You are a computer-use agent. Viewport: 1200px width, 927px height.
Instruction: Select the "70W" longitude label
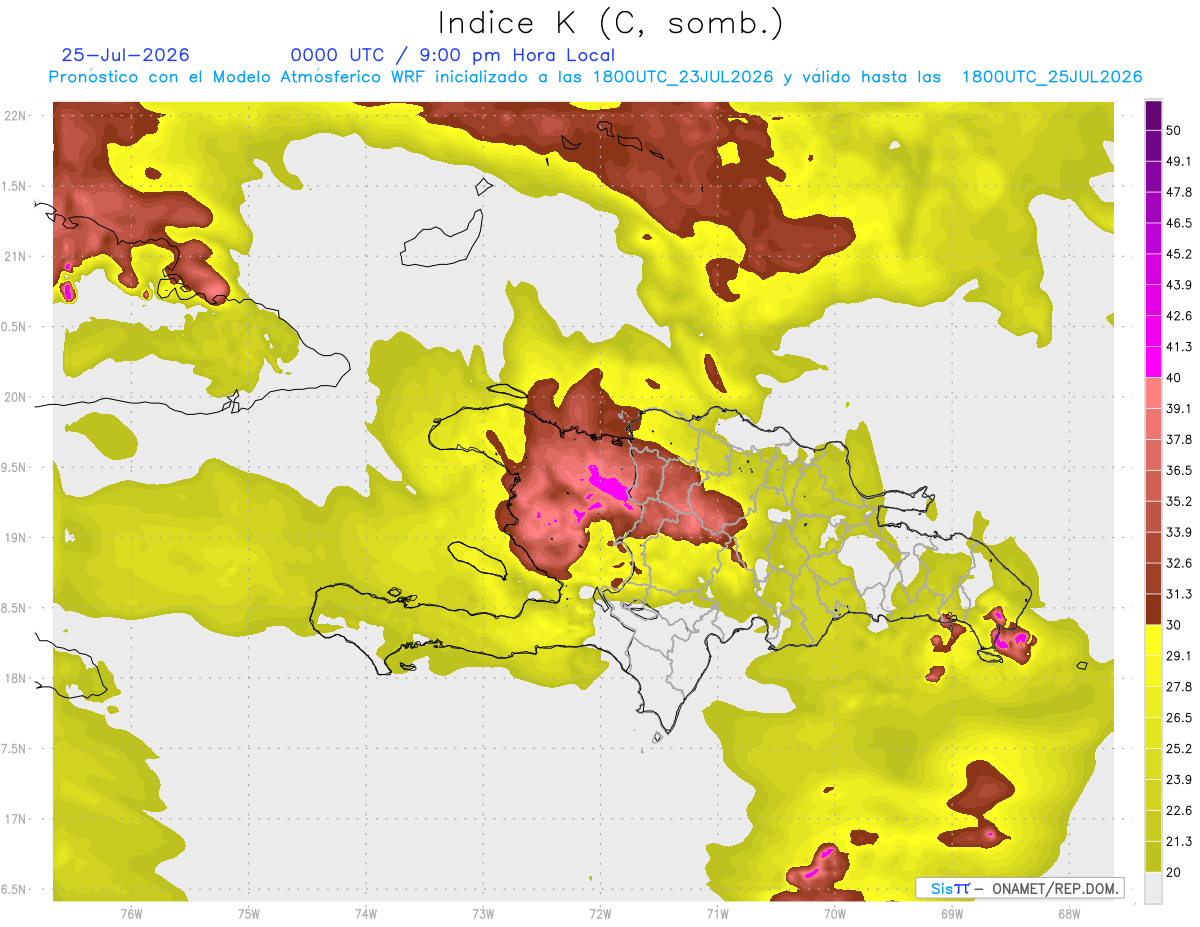[834, 913]
